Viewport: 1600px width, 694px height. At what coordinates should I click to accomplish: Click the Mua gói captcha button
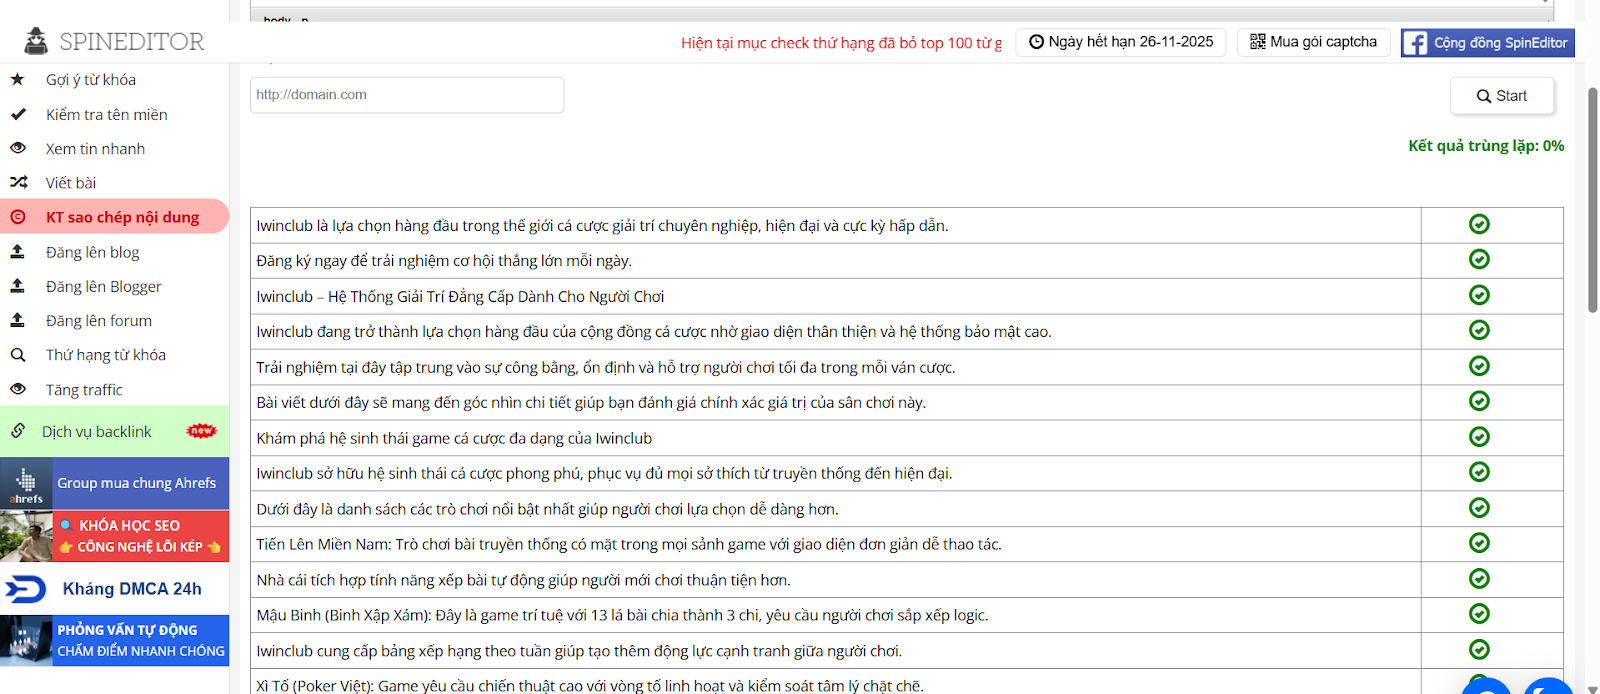[1313, 42]
